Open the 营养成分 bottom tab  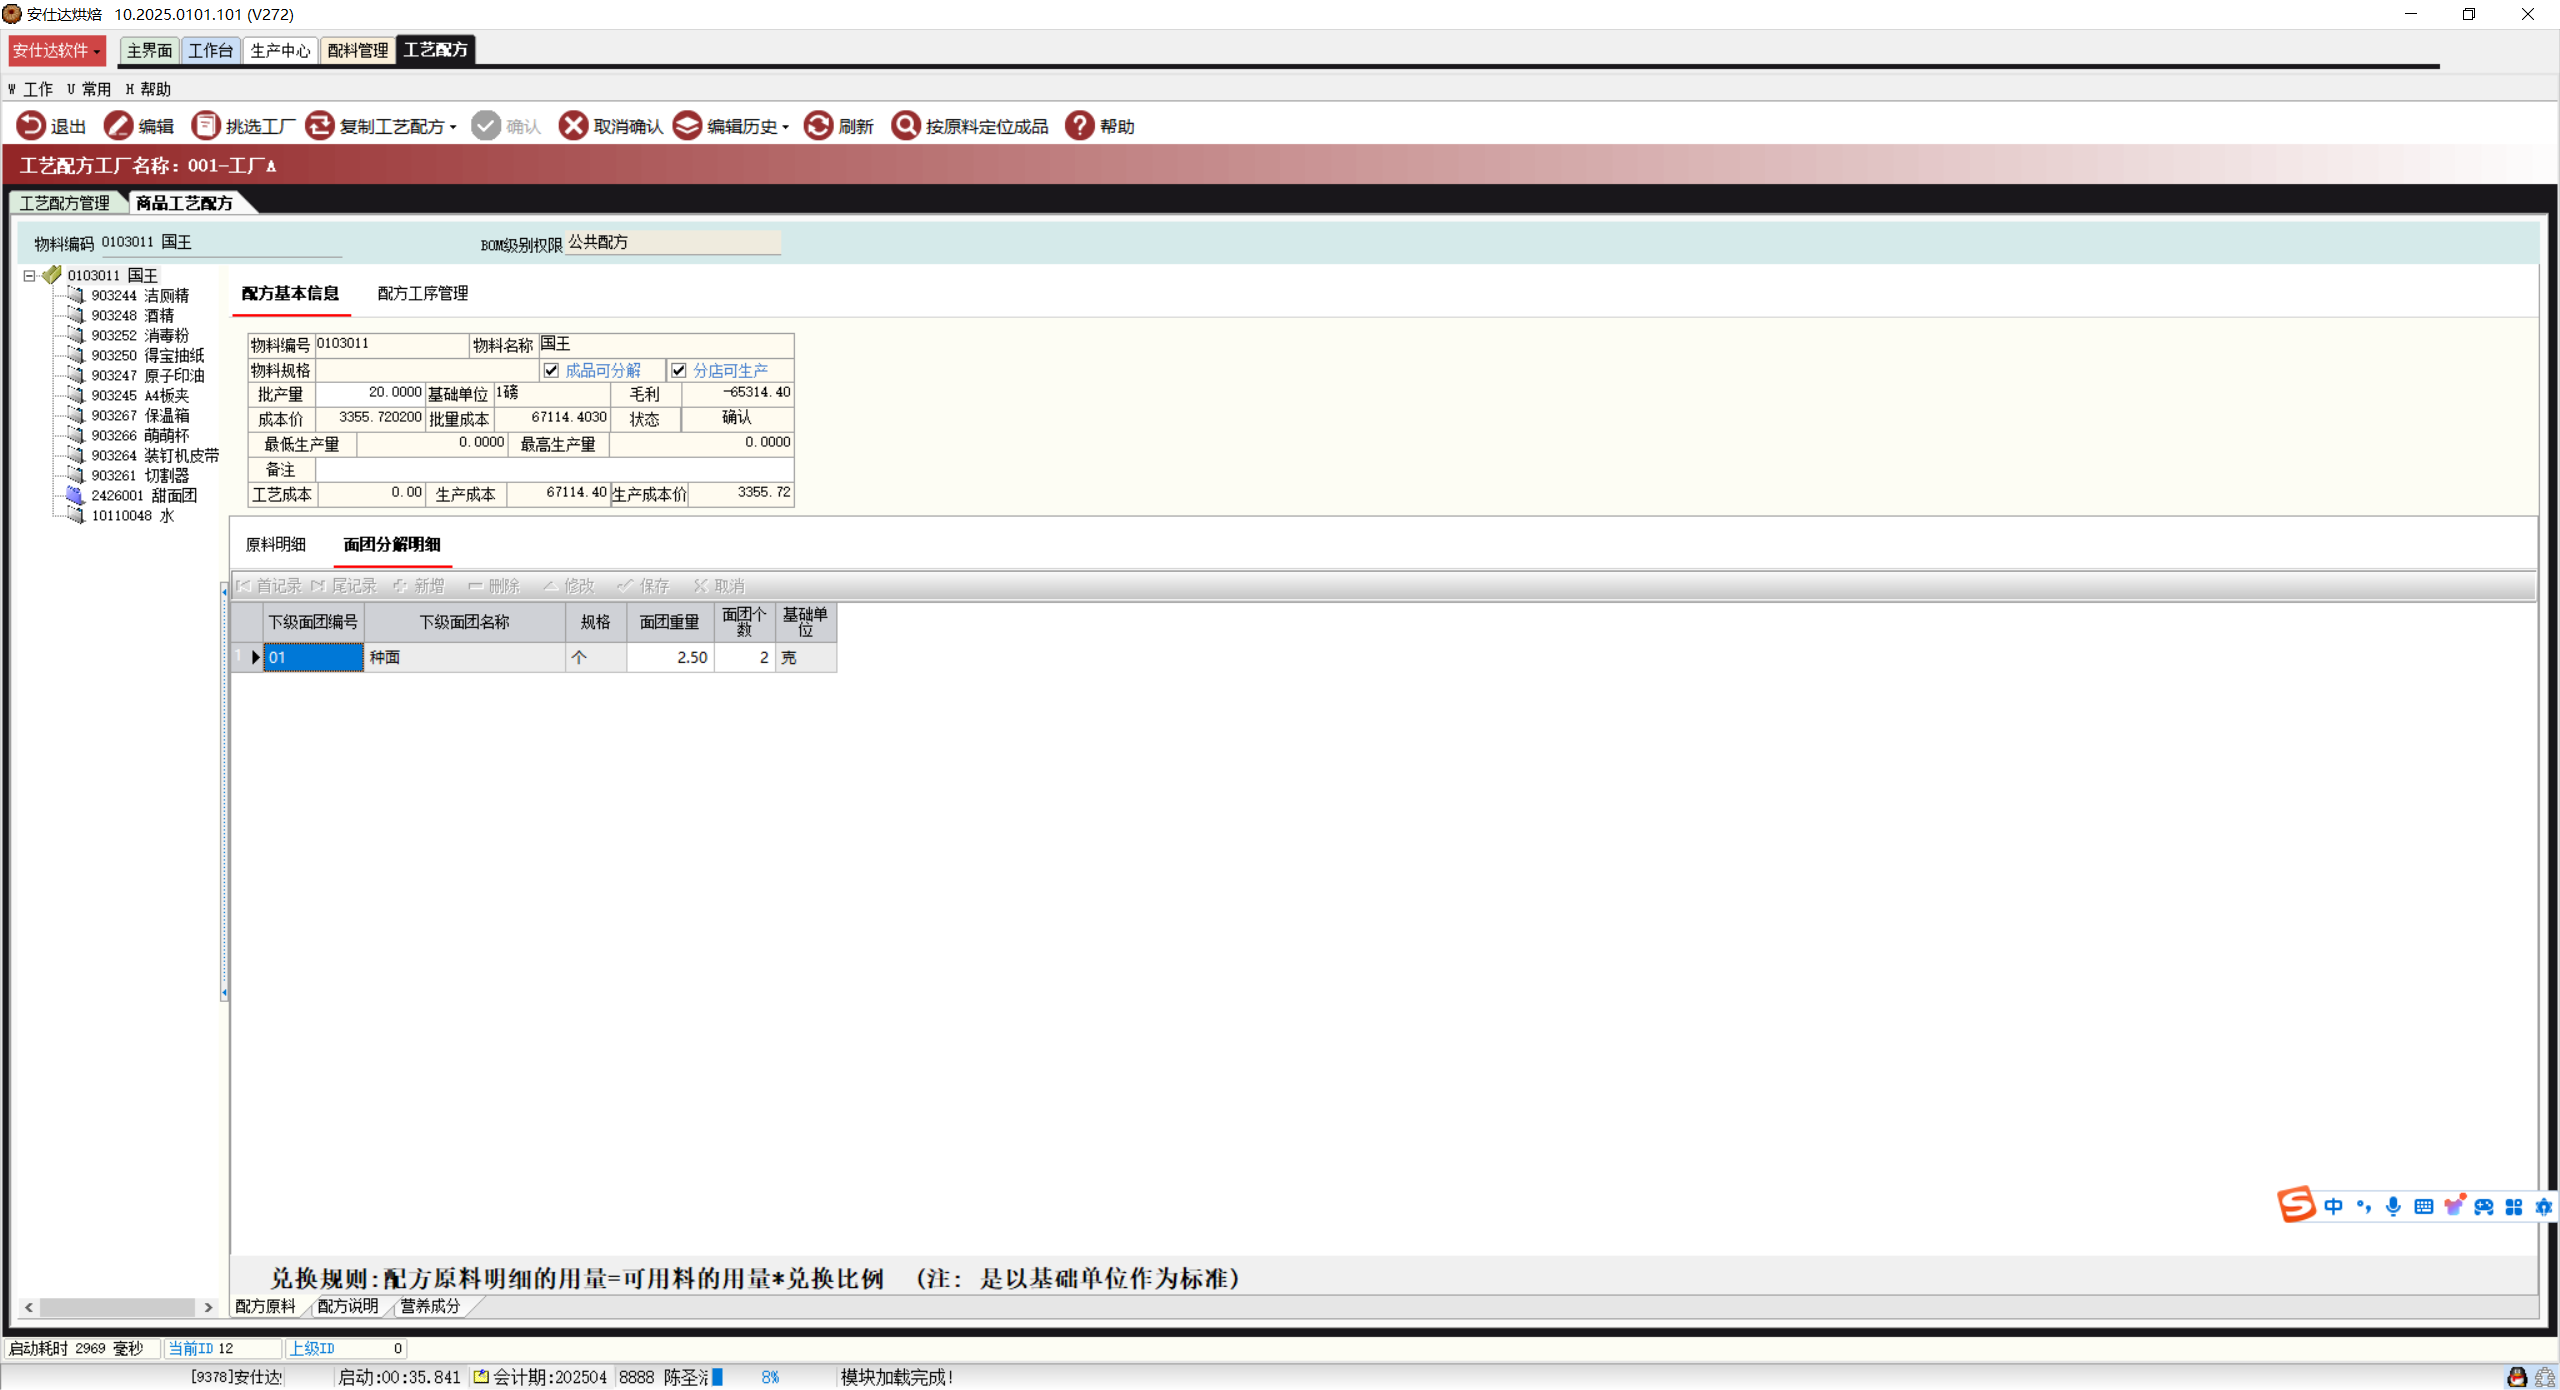click(430, 1306)
